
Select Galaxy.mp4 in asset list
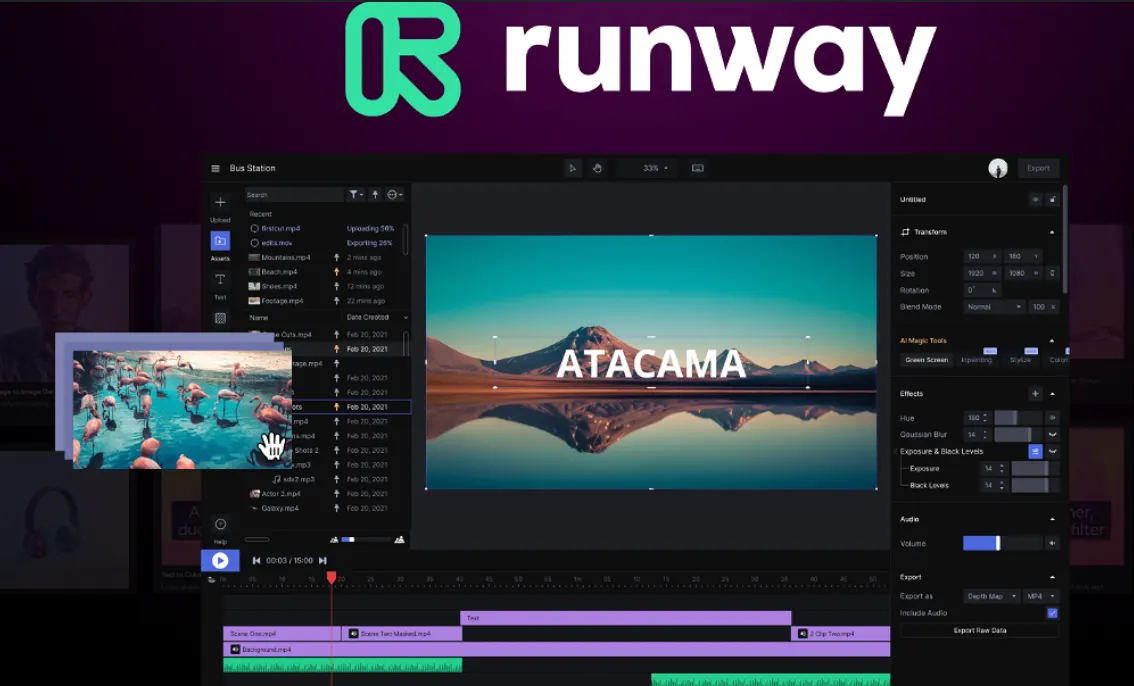[280, 508]
